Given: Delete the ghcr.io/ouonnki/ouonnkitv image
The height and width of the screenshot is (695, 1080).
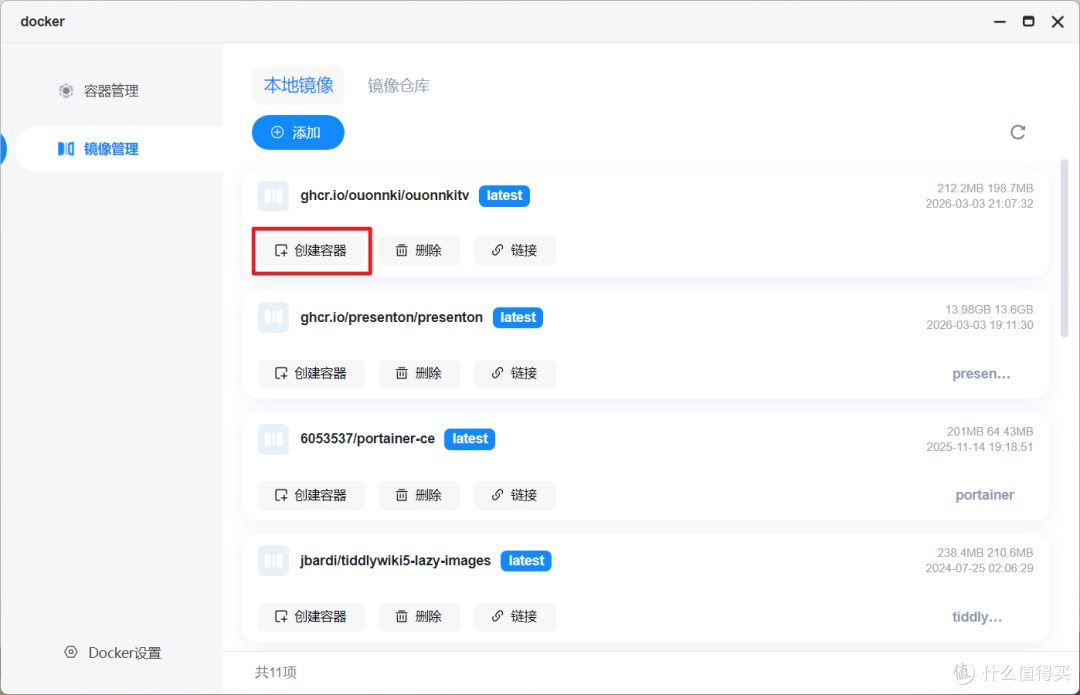Looking at the screenshot, I should [x=419, y=251].
